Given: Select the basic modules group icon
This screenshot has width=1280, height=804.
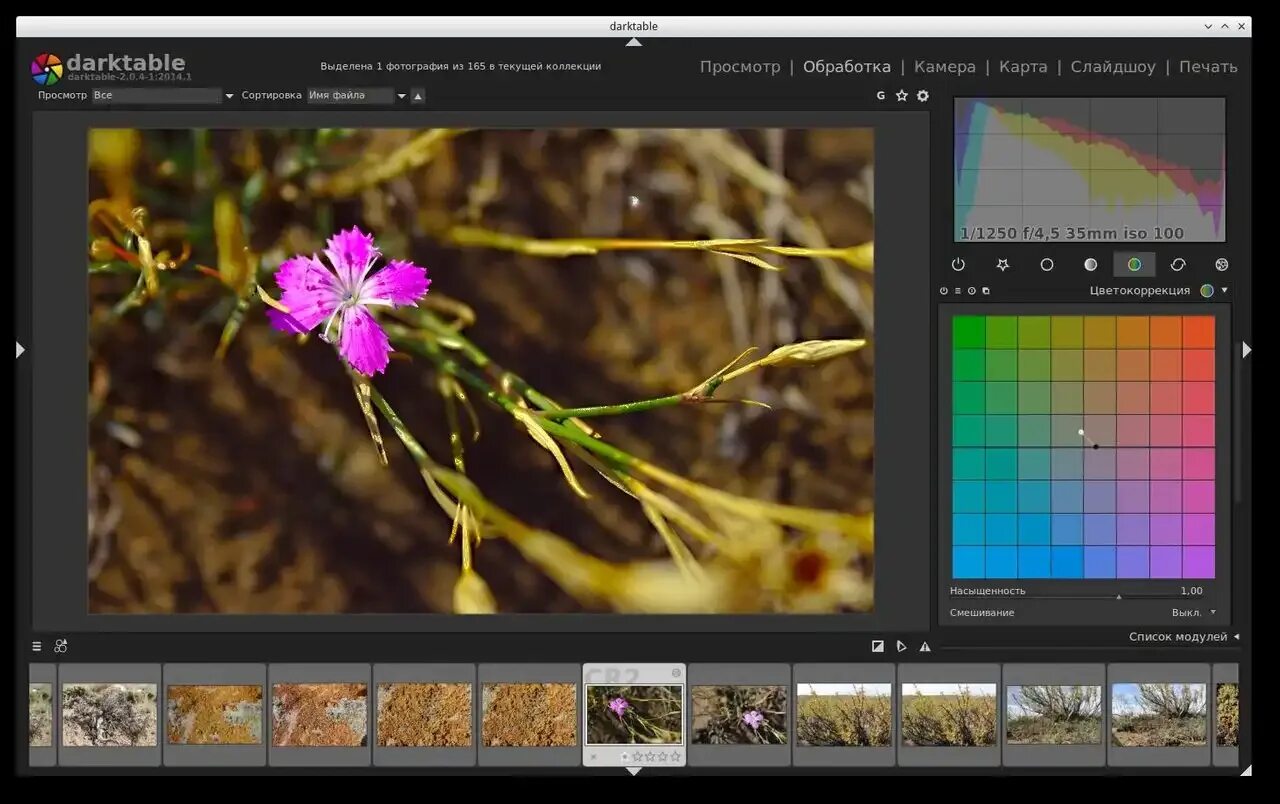Looking at the screenshot, I should pos(1046,264).
